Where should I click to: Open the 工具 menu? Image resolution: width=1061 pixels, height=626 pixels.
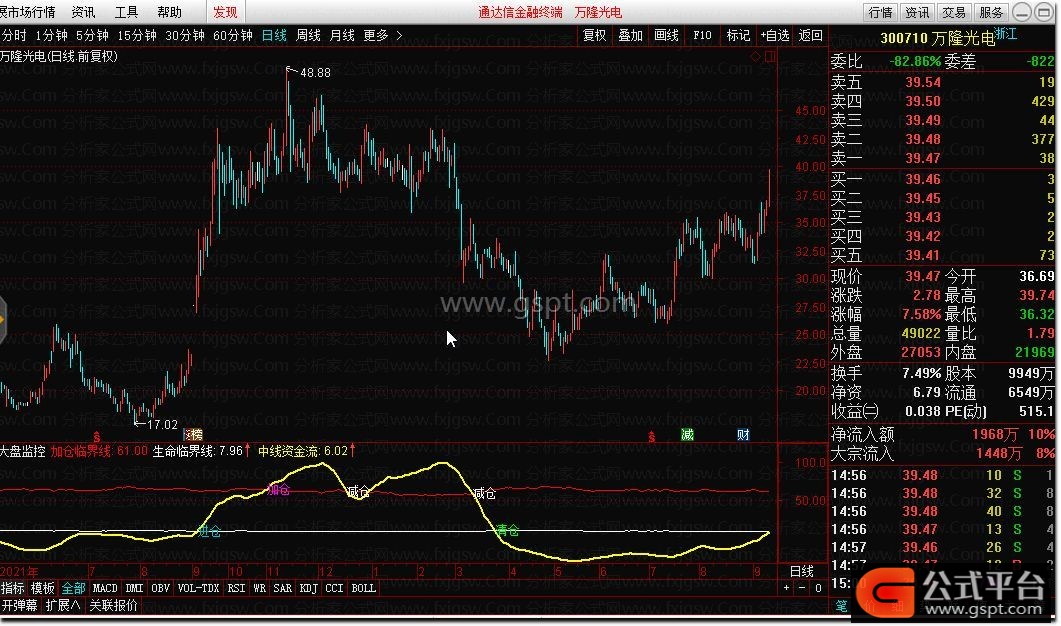click(x=126, y=12)
